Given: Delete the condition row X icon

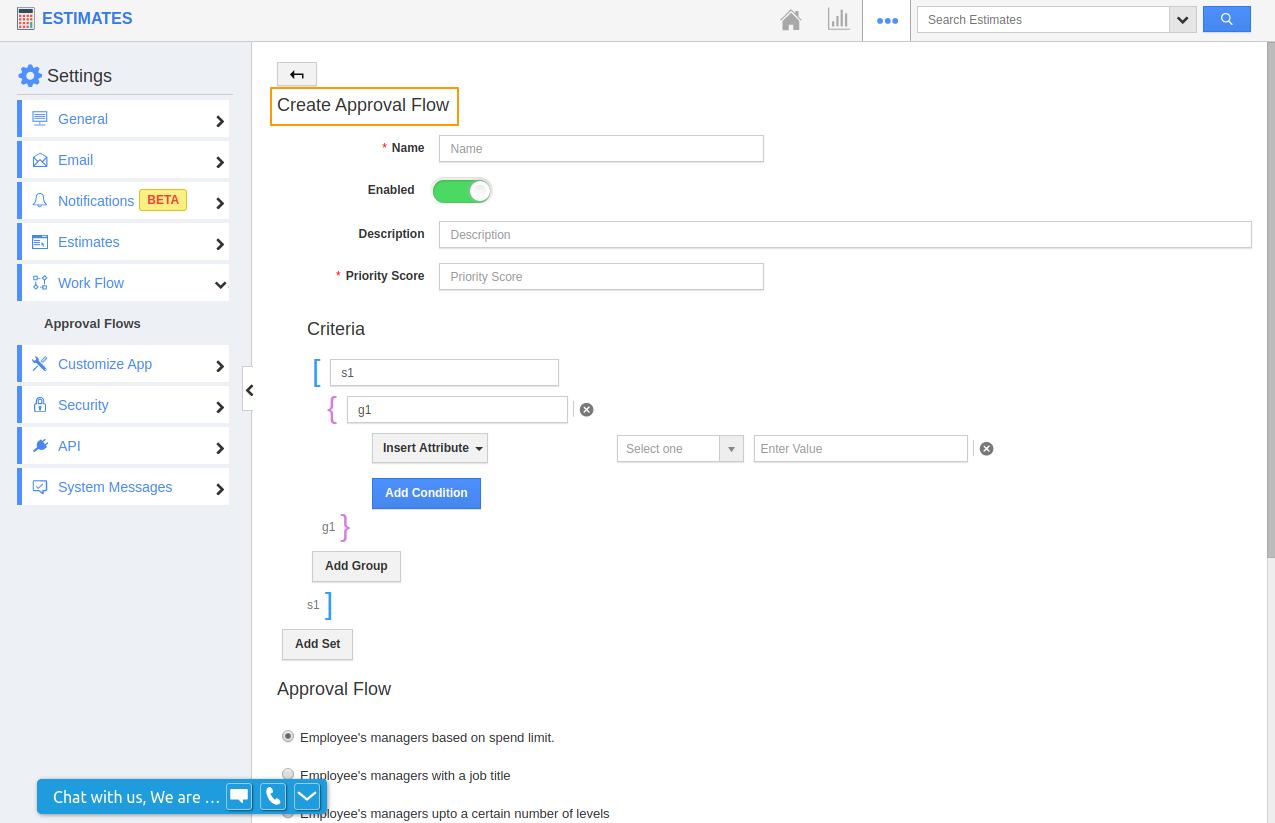Looking at the screenshot, I should pos(986,449).
